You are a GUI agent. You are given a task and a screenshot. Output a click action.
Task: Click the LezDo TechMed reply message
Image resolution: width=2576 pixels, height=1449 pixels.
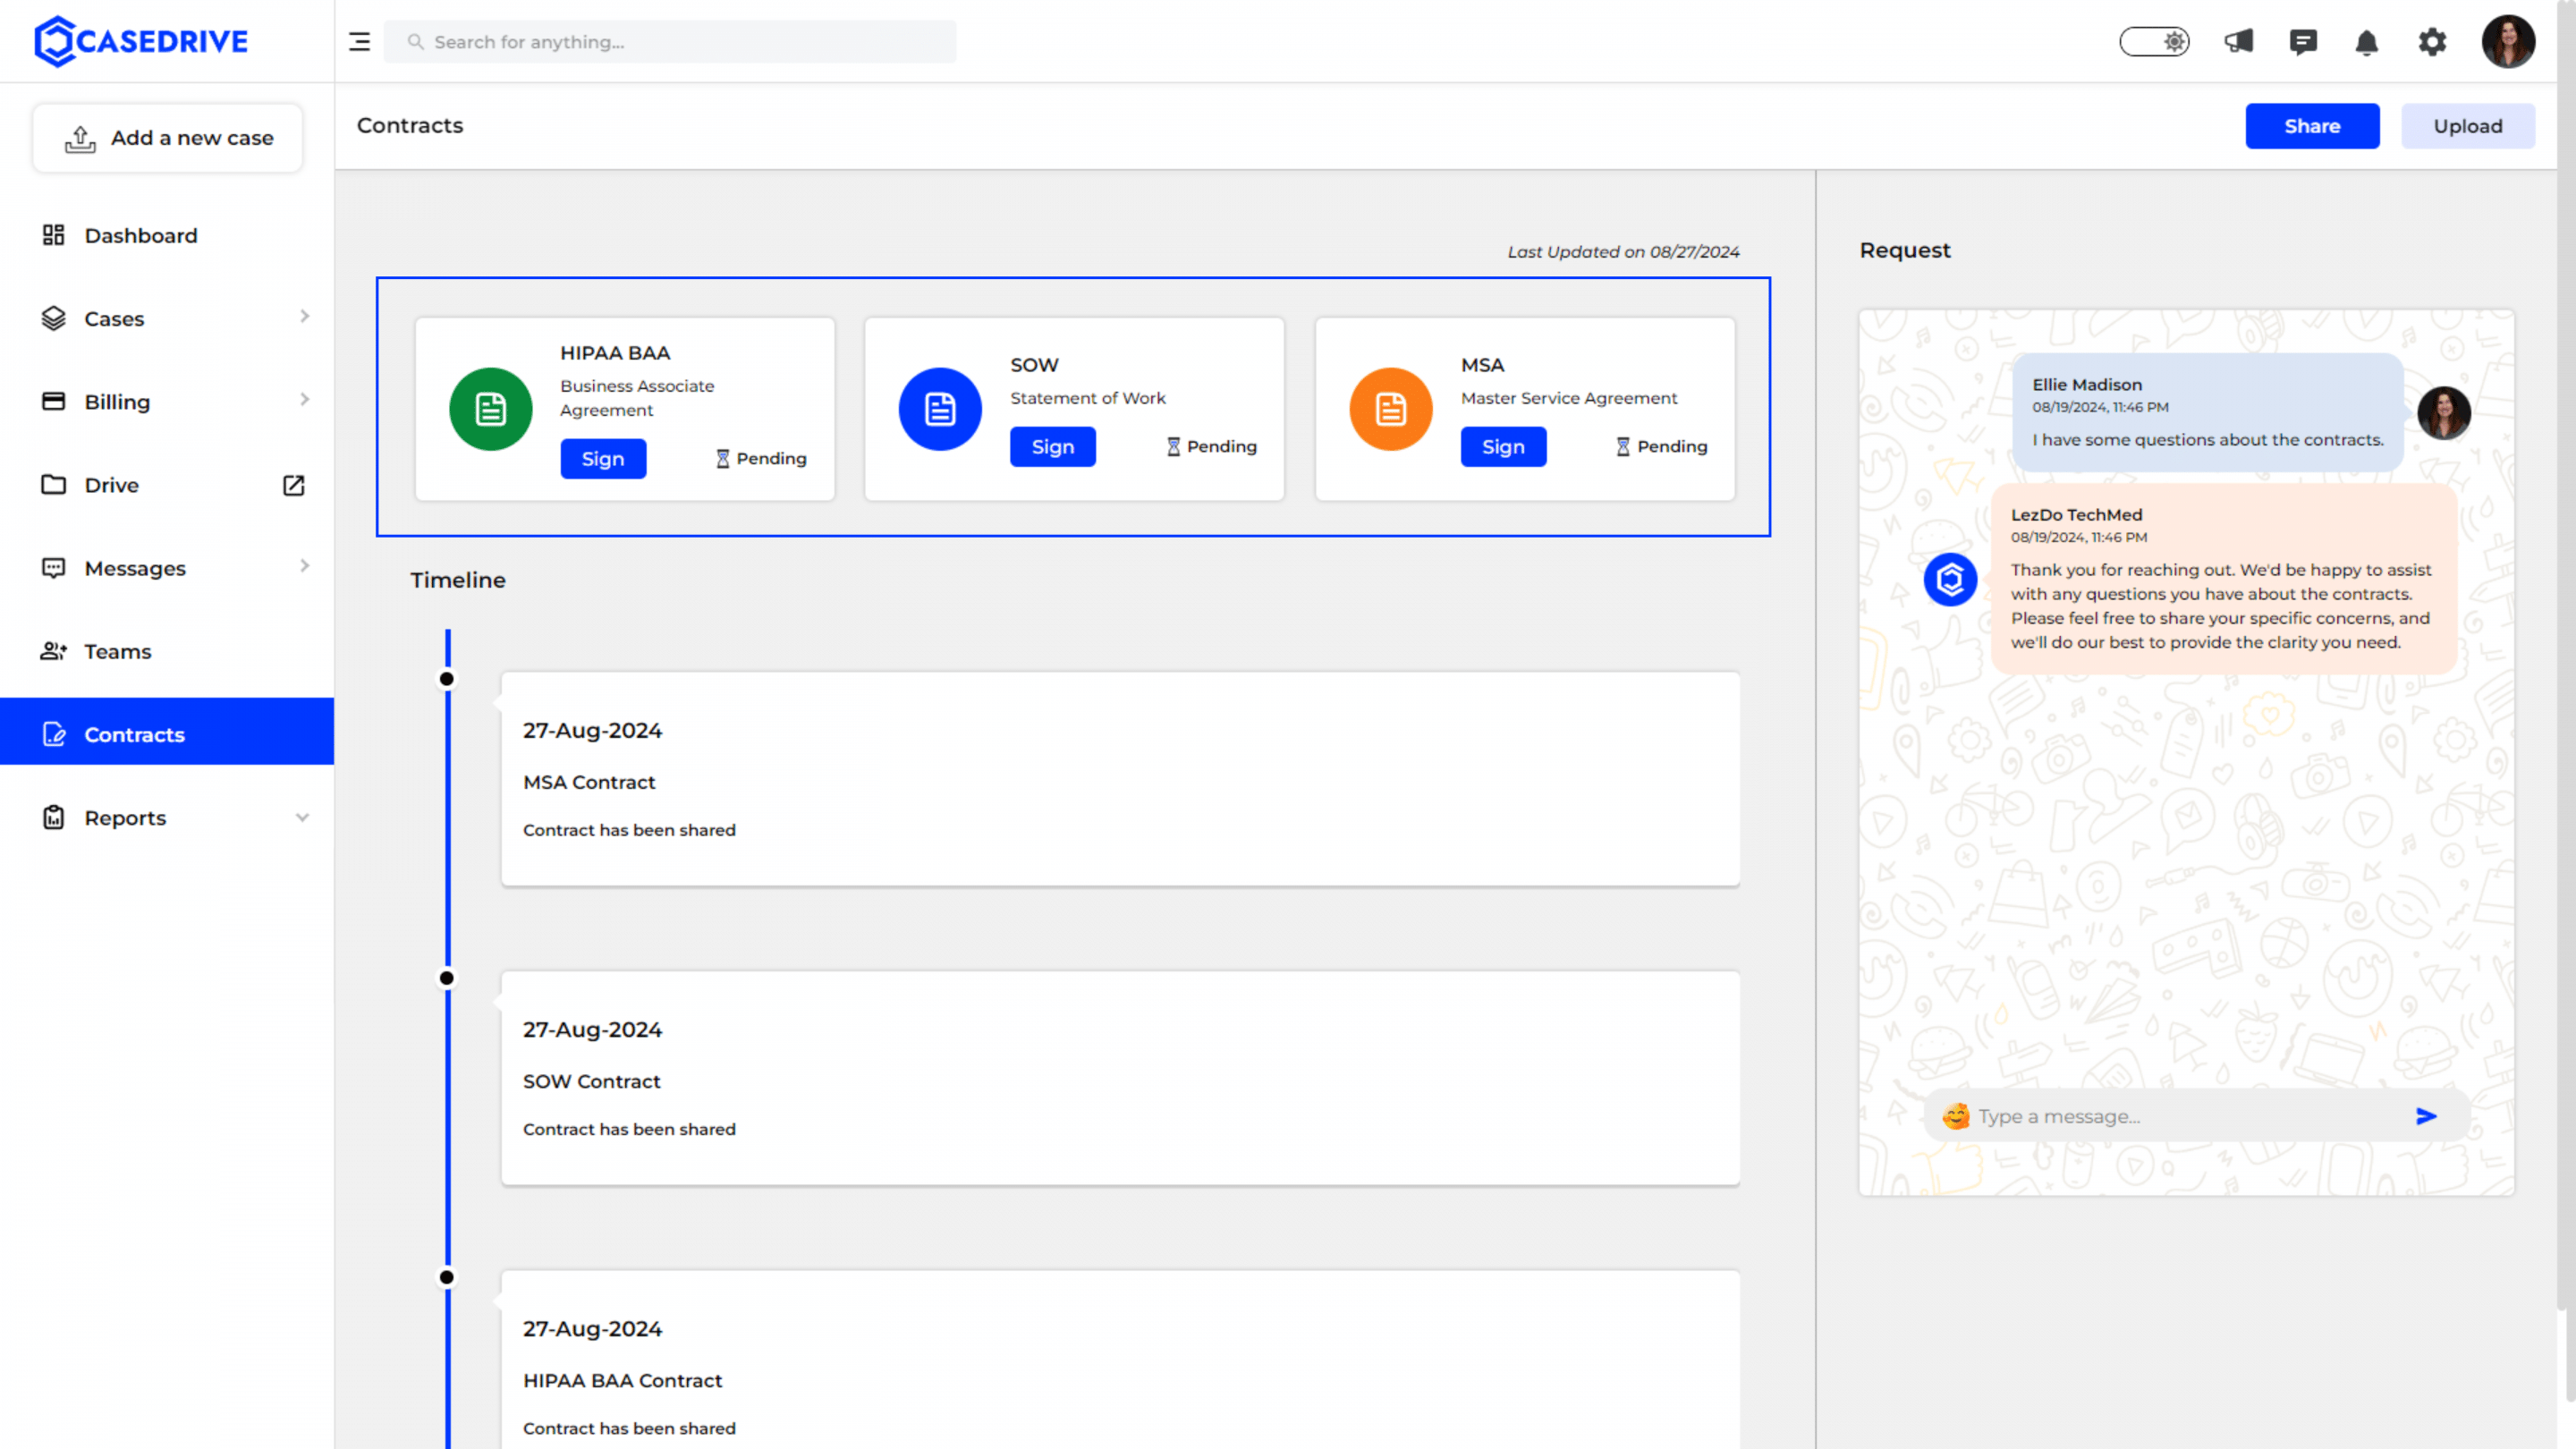pyautogui.click(x=2224, y=579)
